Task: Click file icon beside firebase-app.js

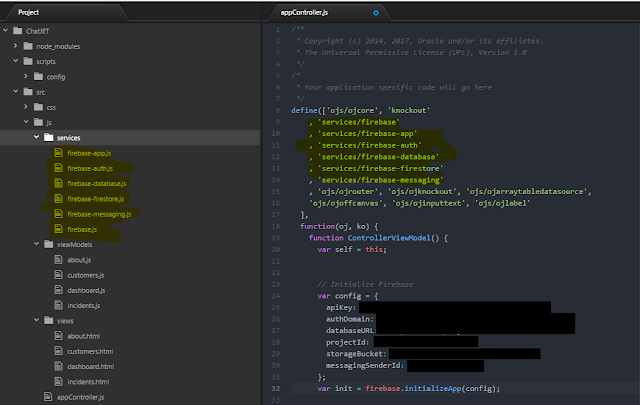Action: [x=58, y=153]
